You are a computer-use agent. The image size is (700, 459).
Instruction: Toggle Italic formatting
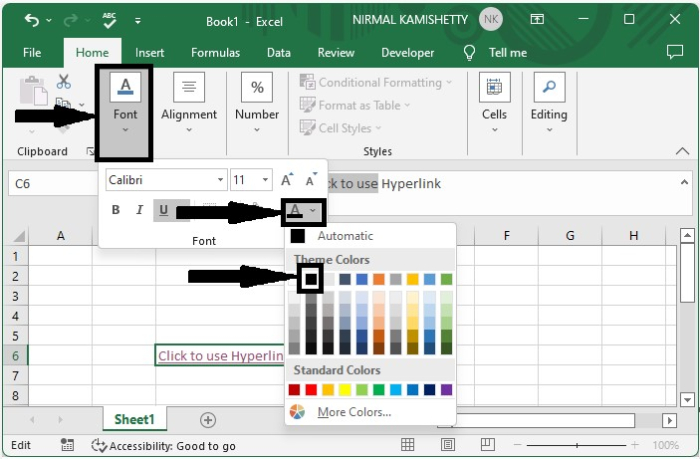139,210
